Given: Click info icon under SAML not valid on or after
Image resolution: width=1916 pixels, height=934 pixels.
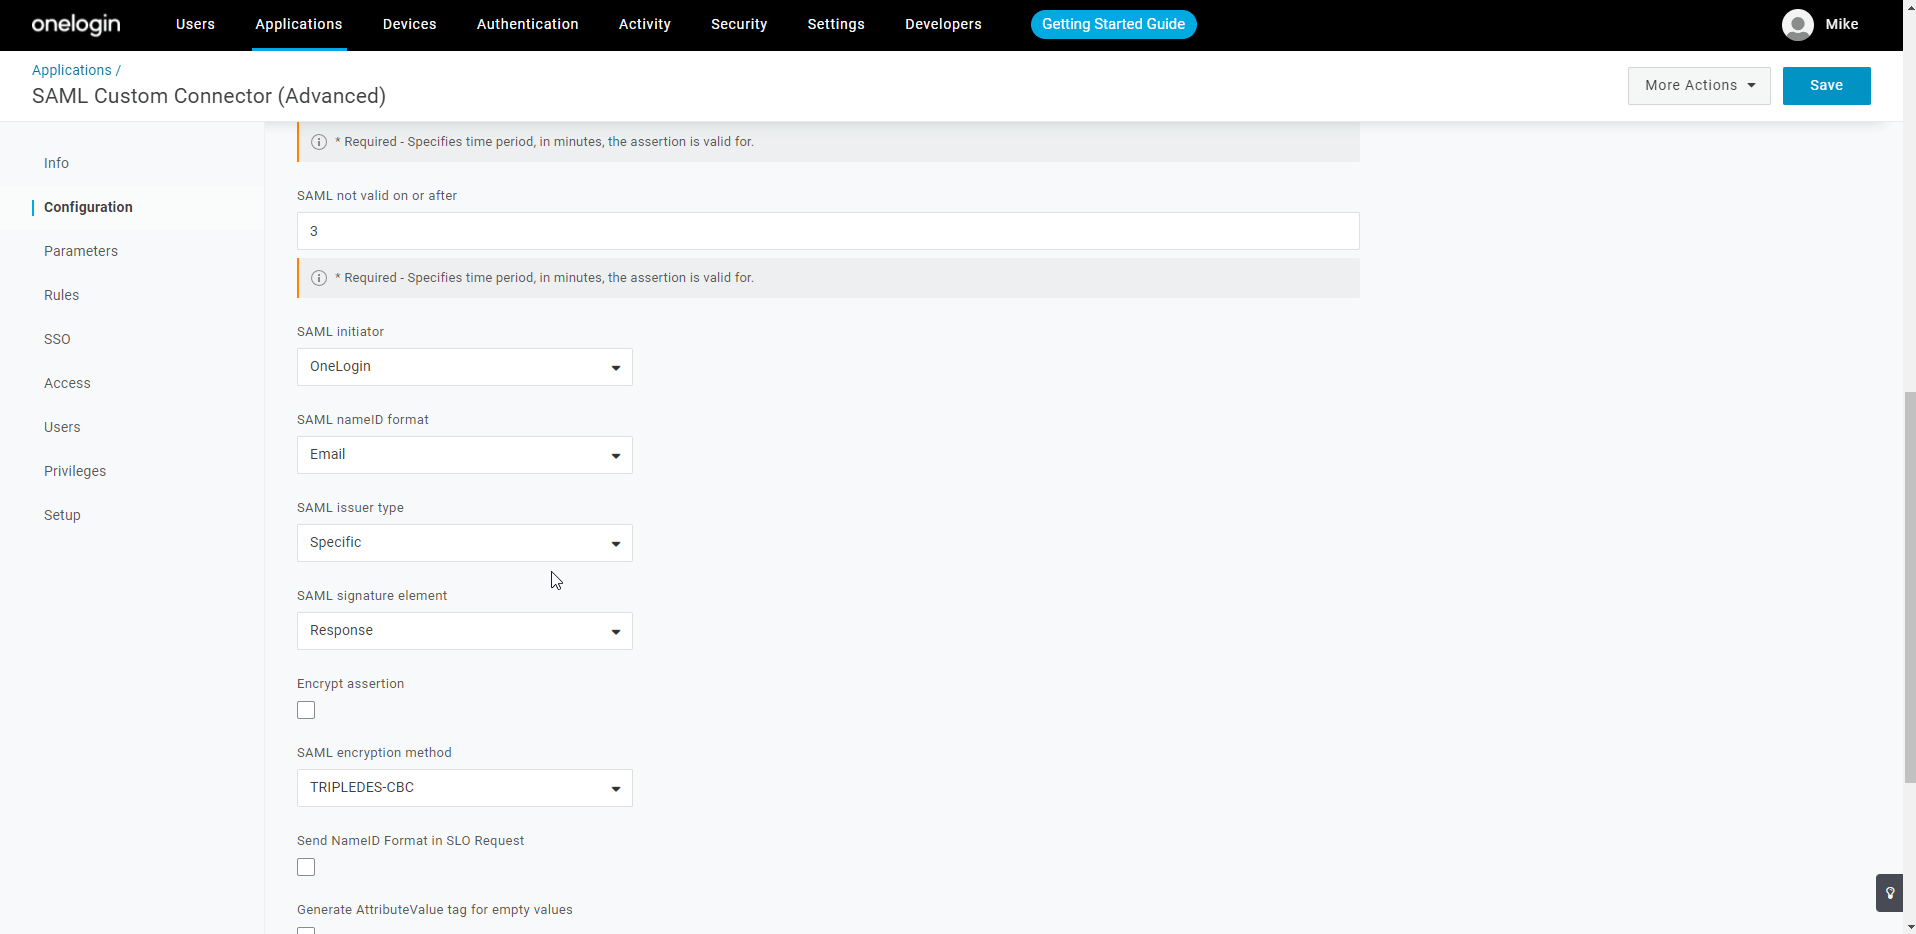Looking at the screenshot, I should (319, 278).
